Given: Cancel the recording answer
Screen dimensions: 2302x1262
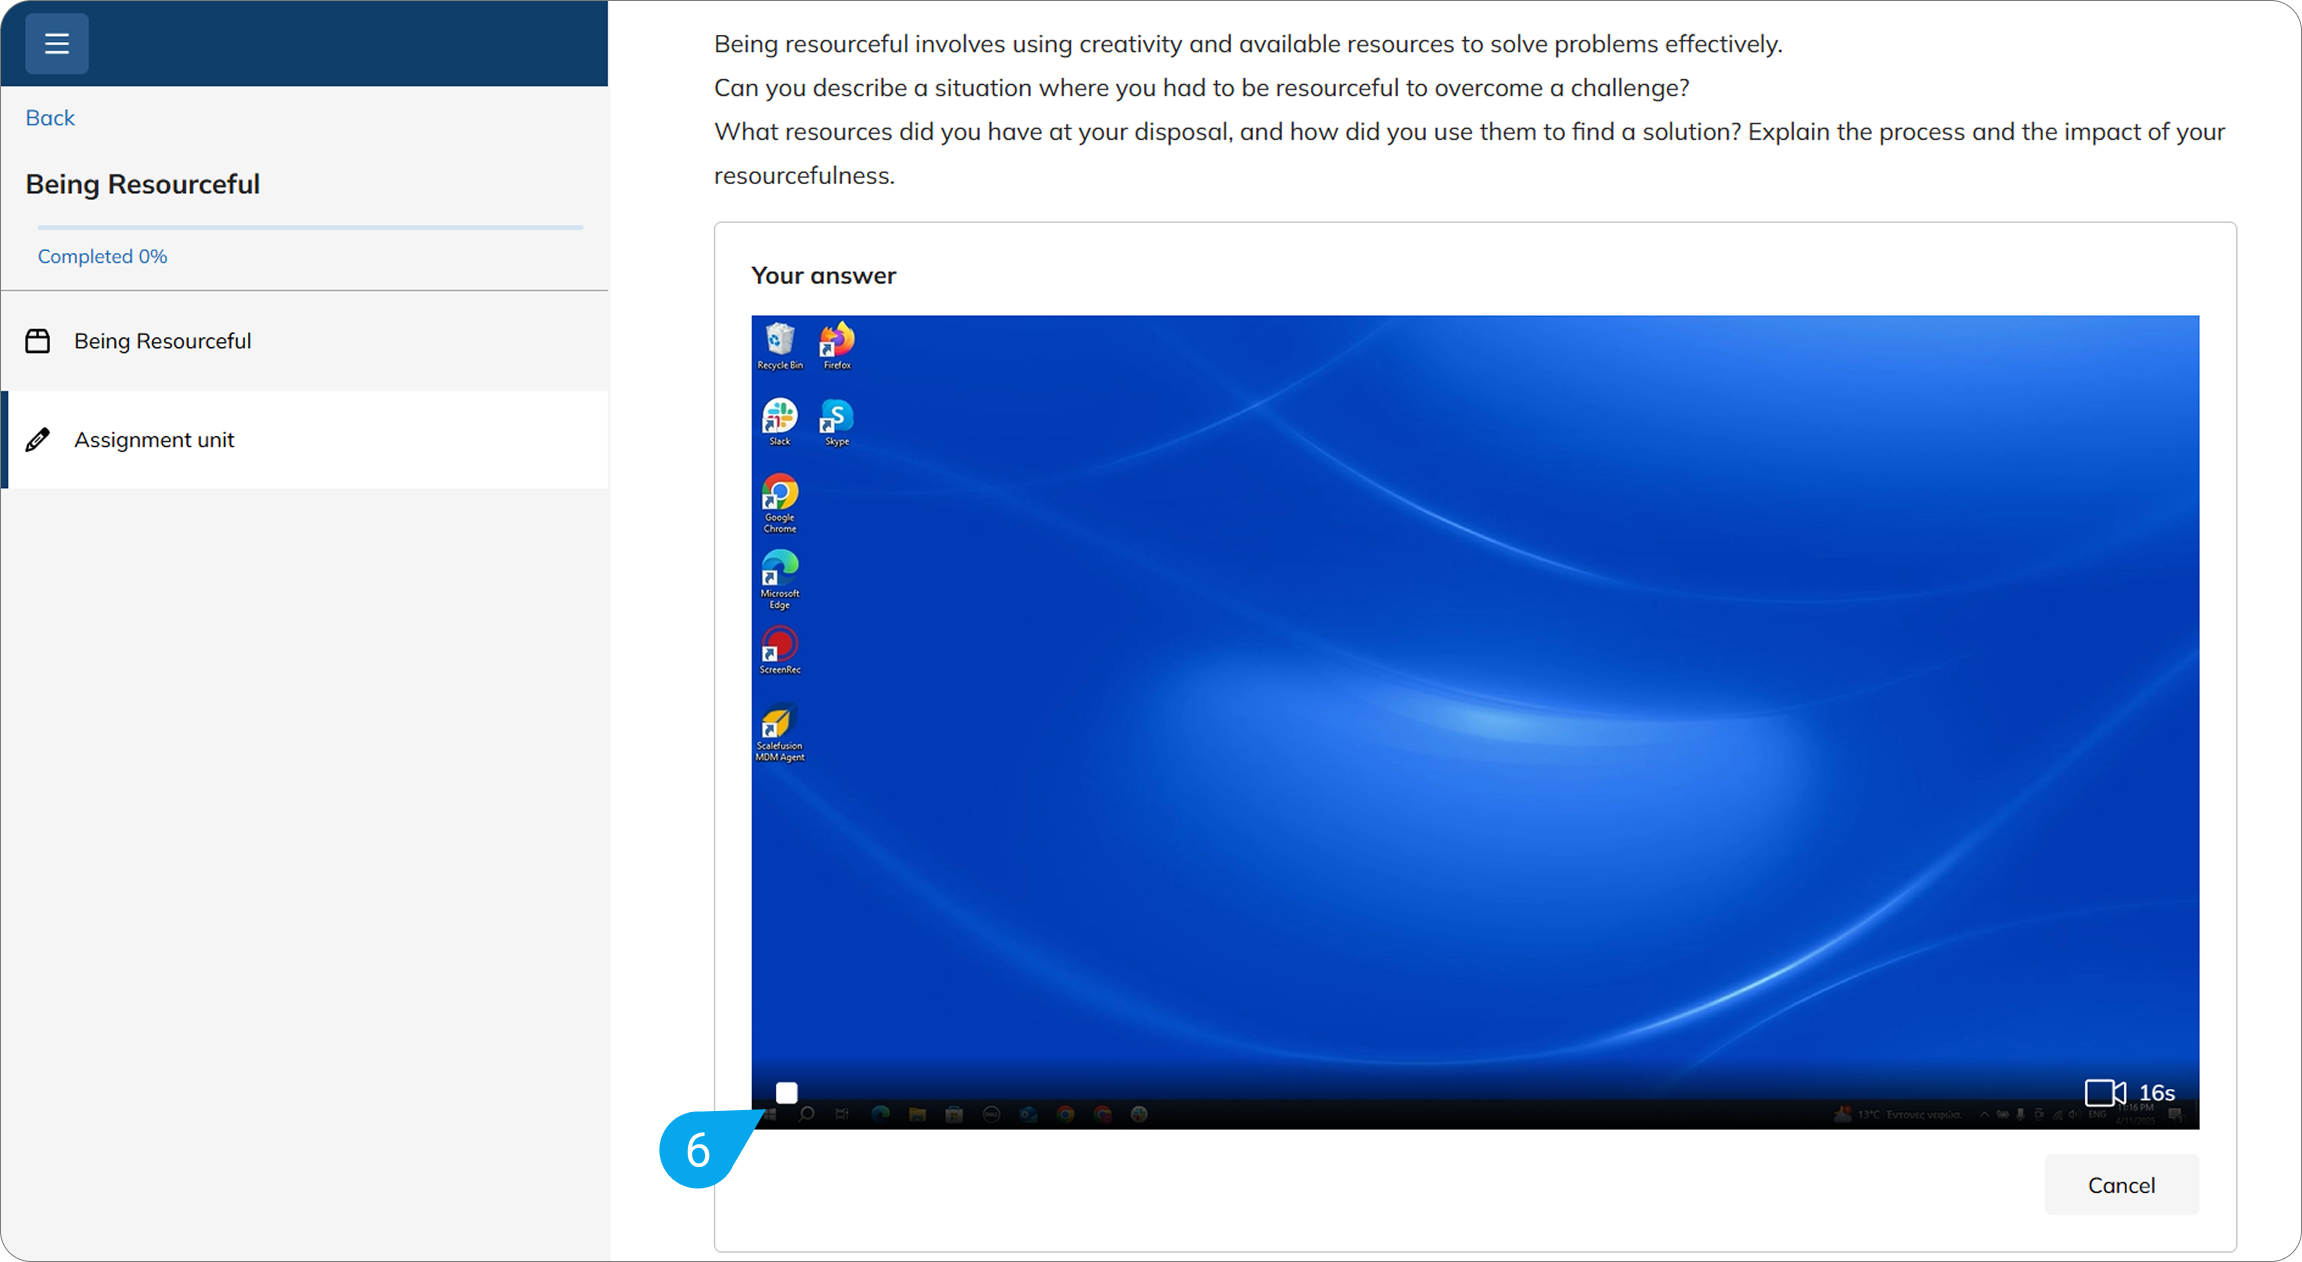Looking at the screenshot, I should point(2121,1185).
